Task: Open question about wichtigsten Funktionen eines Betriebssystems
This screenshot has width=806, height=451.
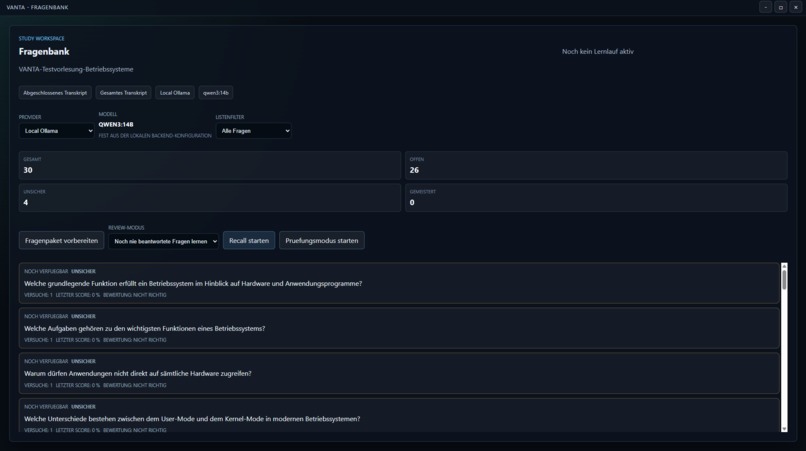Action: (x=399, y=328)
